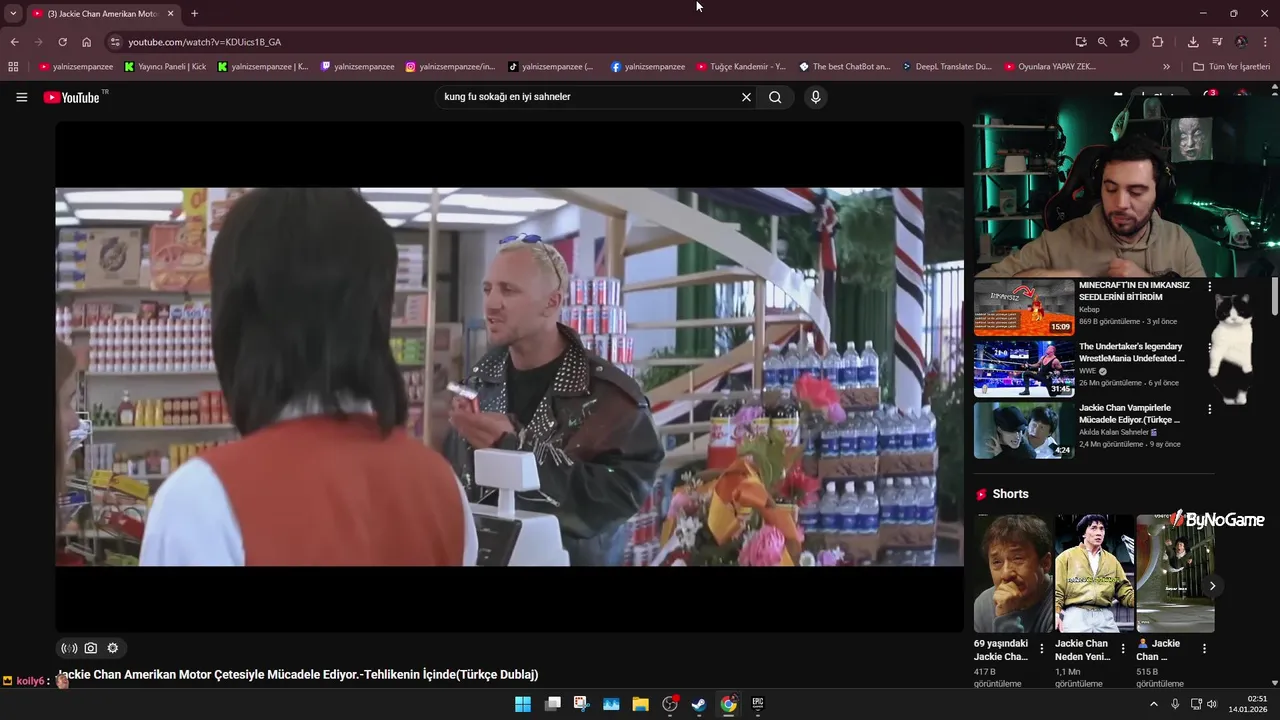Open Task View on the taskbar

click(x=552, y=704)
